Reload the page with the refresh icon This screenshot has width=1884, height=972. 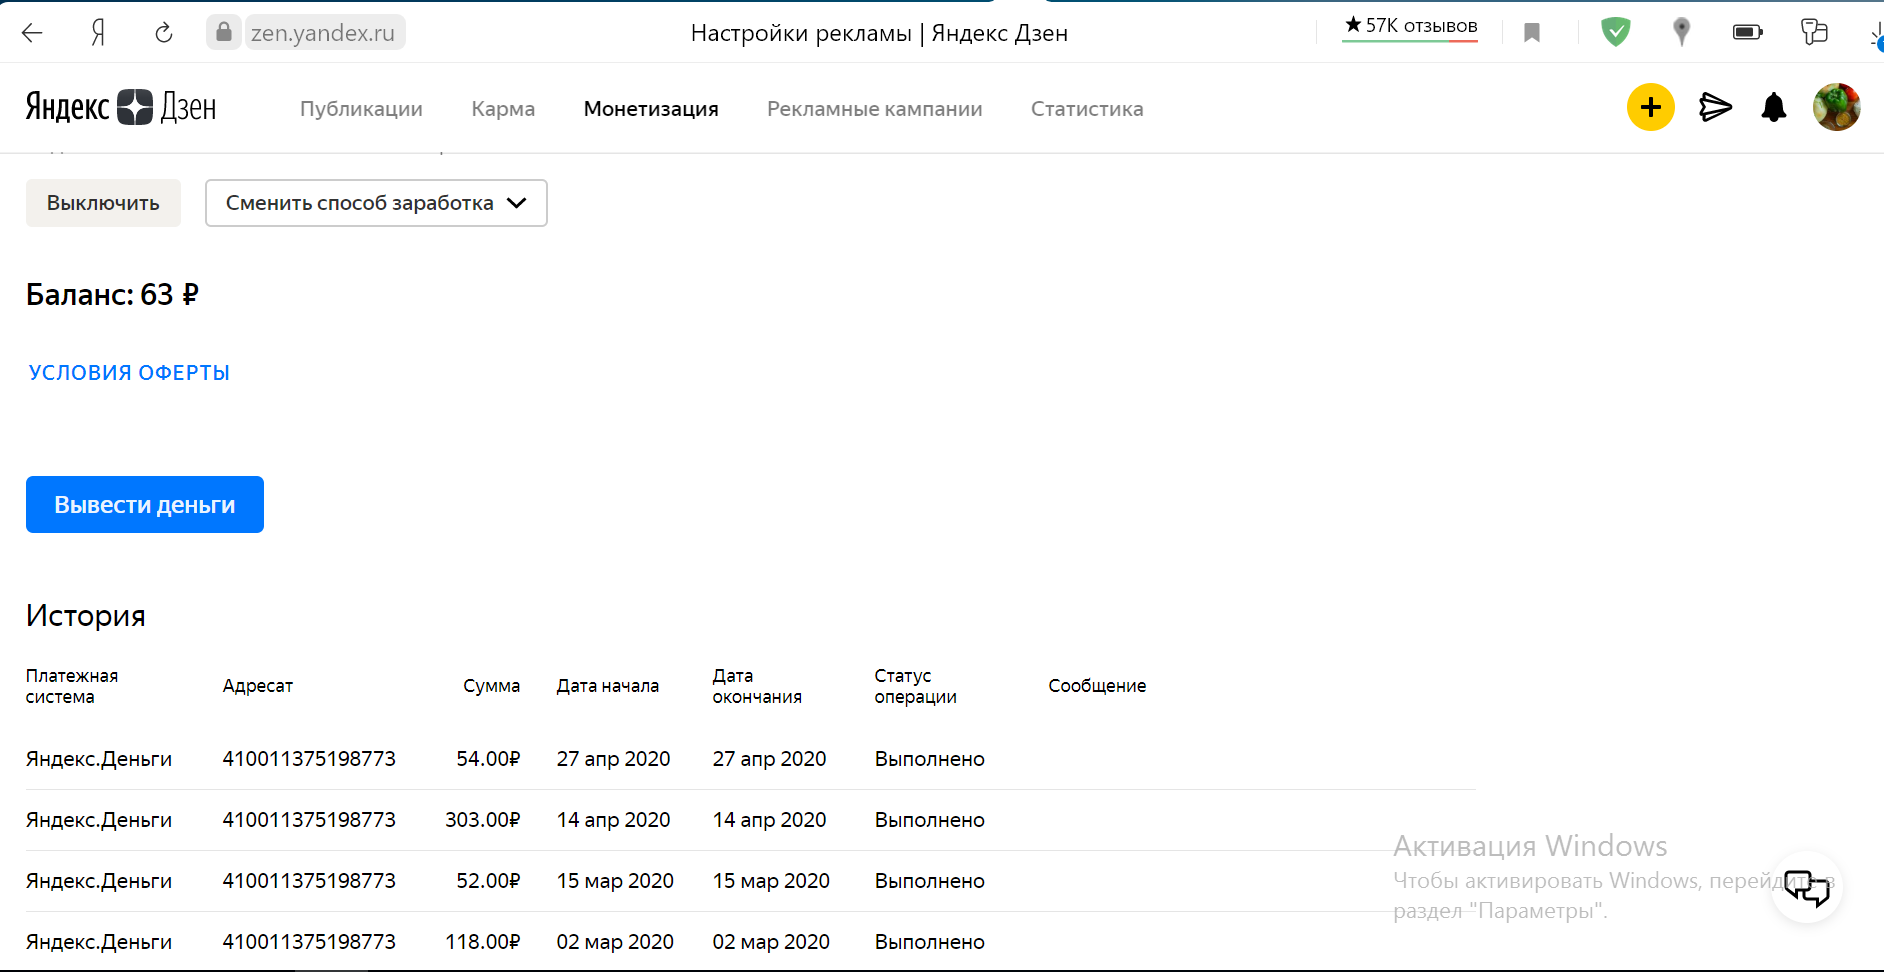tap(164, 33)
